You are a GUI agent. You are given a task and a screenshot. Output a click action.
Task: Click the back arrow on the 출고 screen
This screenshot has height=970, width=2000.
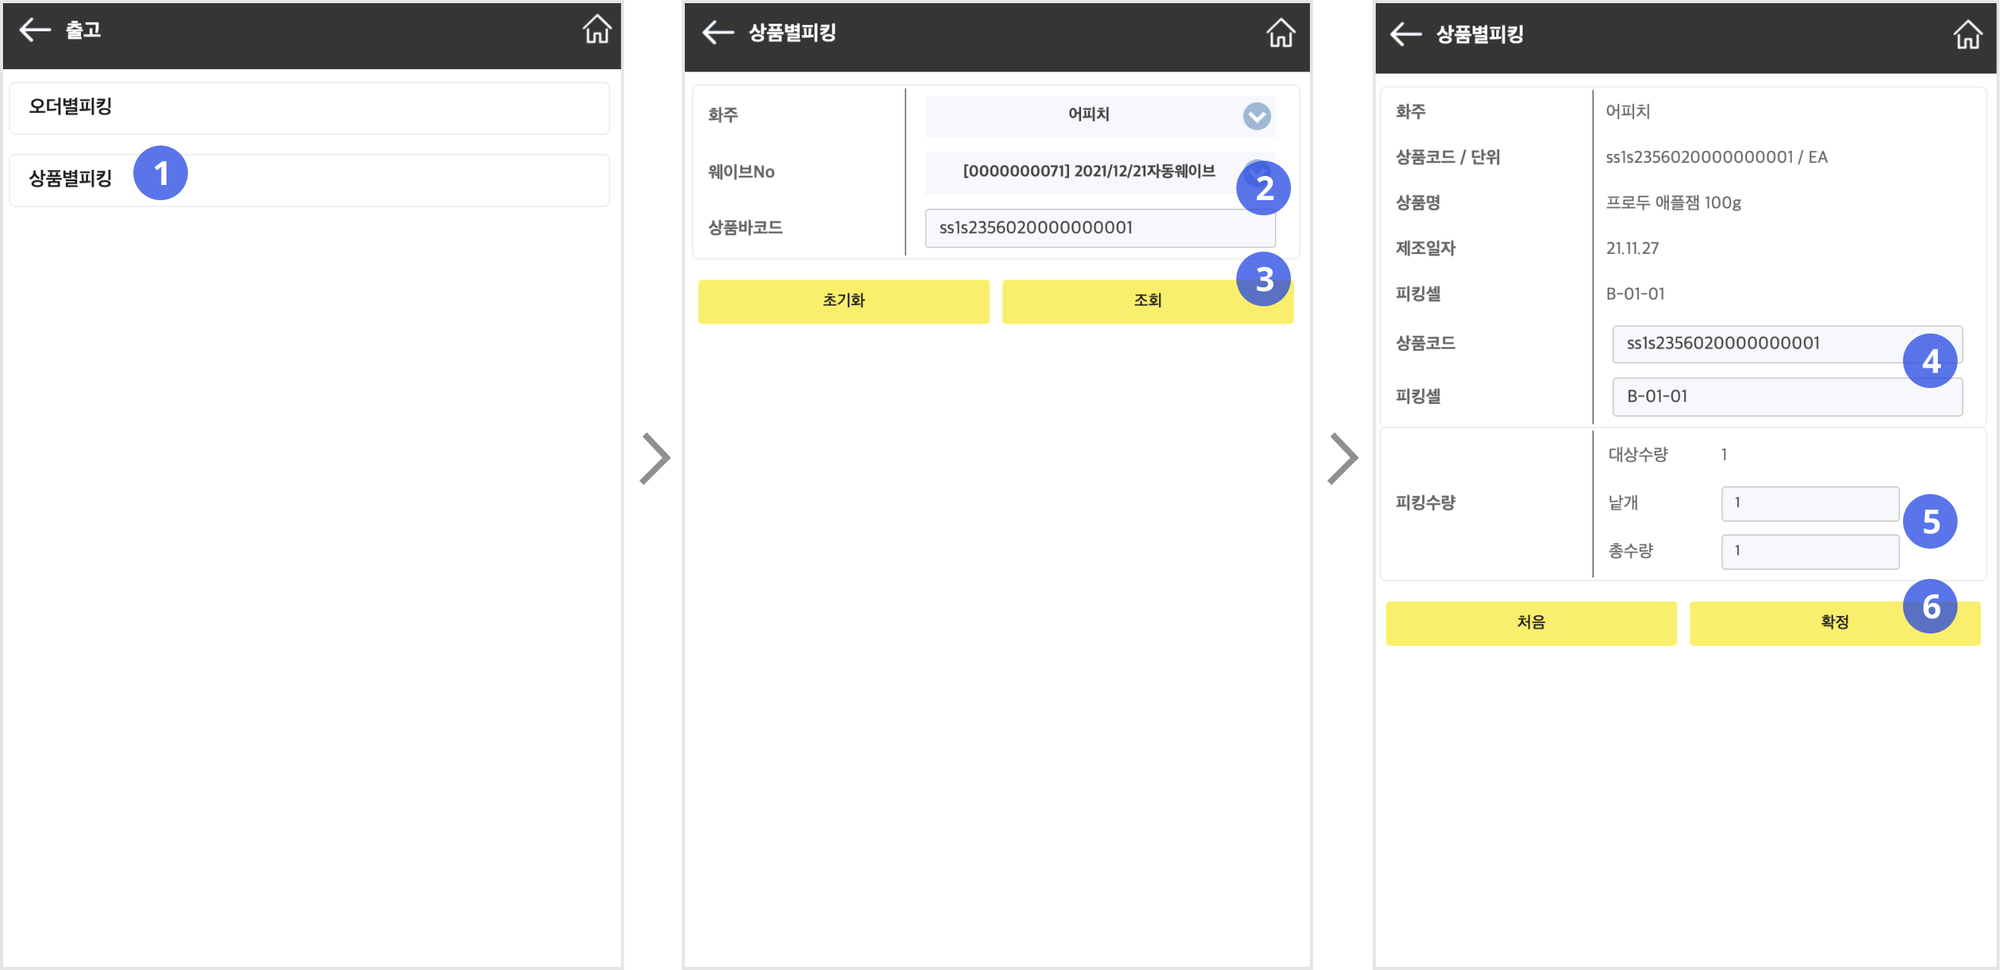point(35,30)
